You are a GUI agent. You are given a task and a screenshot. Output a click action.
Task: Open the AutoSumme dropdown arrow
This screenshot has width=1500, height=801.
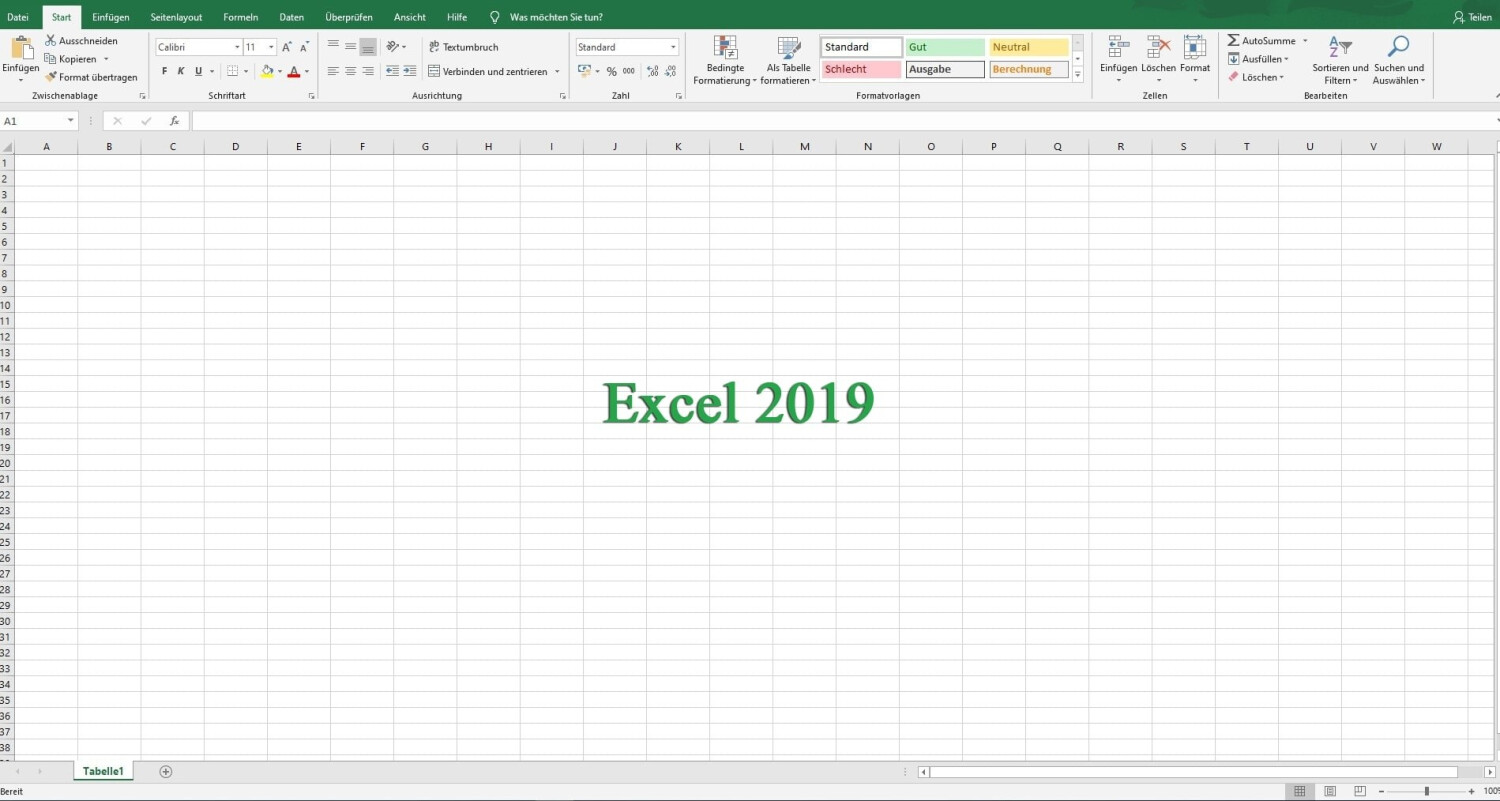click(1305, 41)
